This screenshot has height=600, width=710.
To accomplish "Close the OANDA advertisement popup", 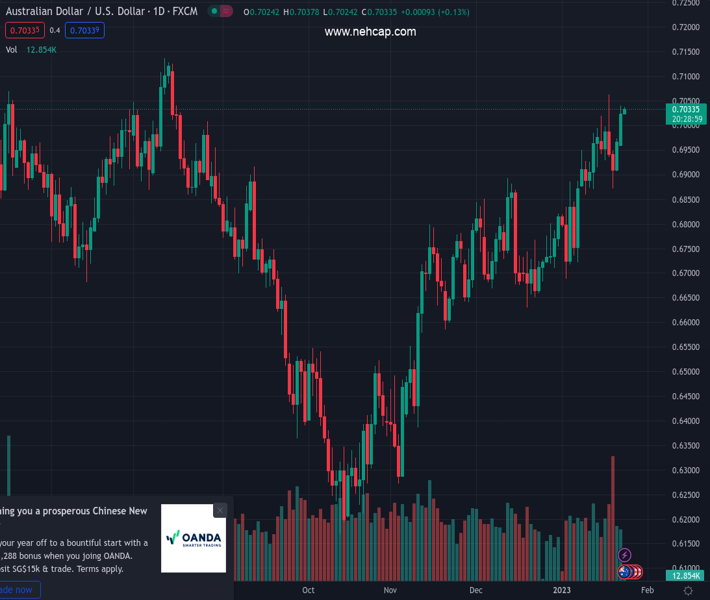I will click(x=220, y=510).
